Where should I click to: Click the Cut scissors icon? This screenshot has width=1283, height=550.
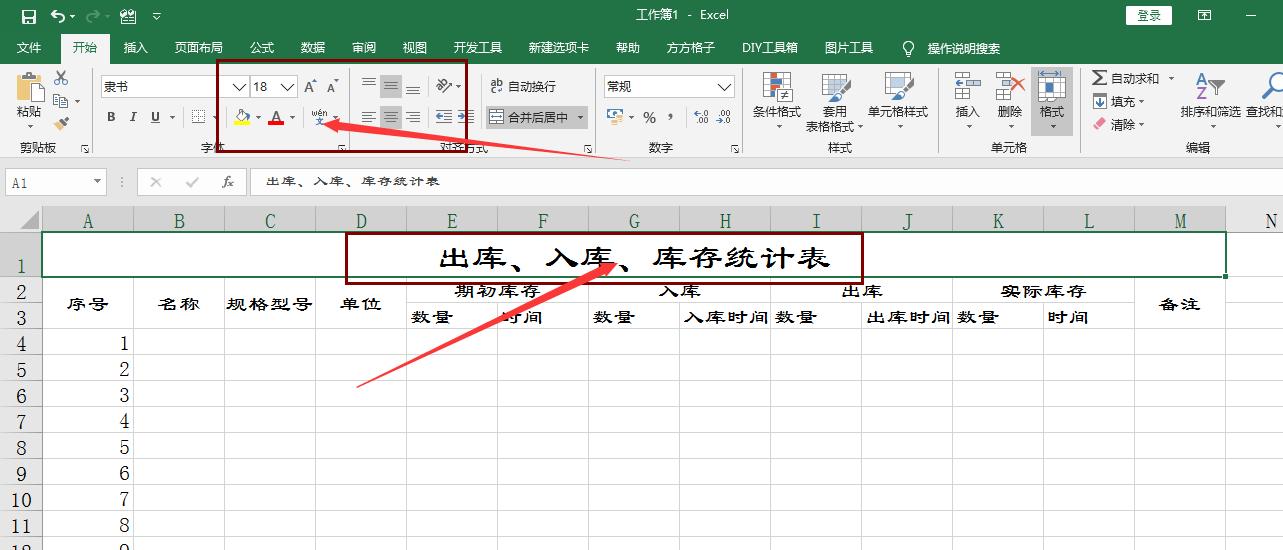61,78
